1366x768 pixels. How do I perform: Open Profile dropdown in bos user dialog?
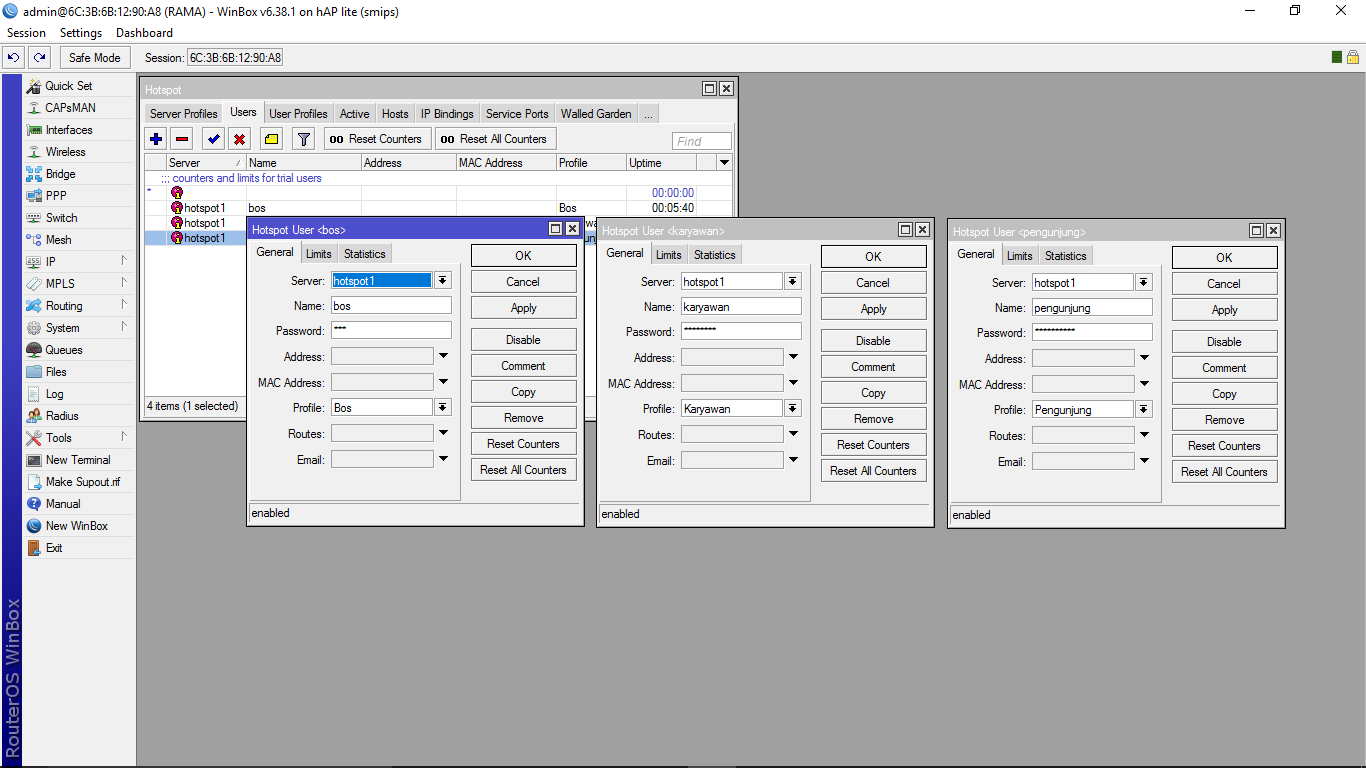tap(443, 408)
